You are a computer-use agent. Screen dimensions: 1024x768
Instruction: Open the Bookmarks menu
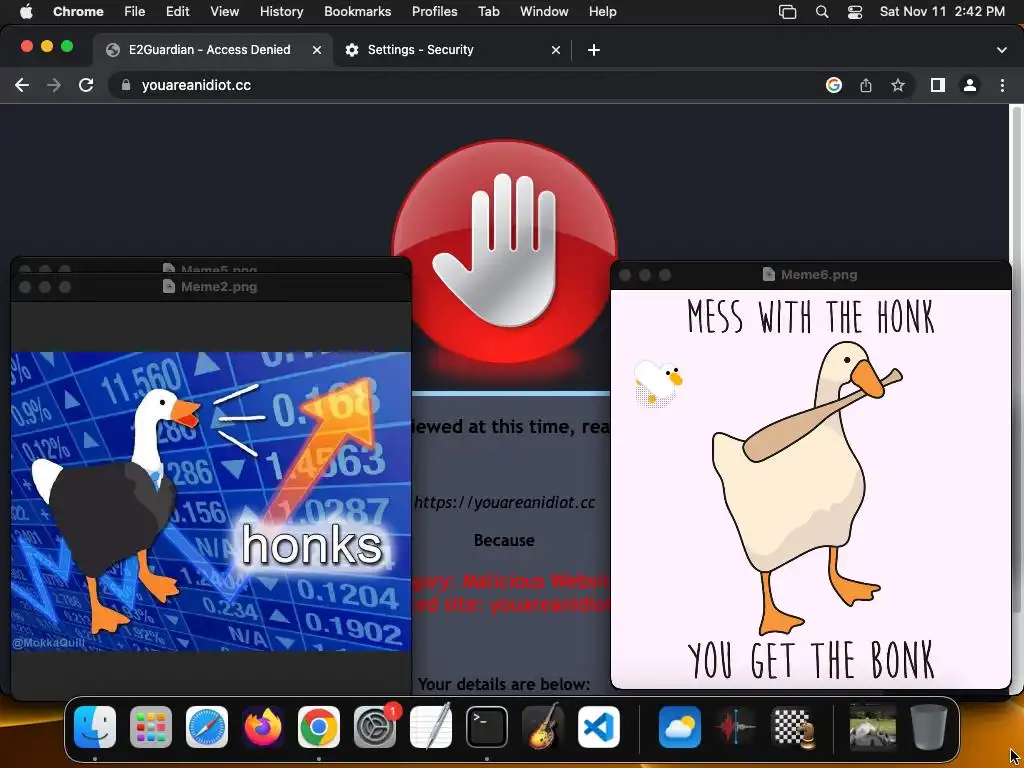357,11
